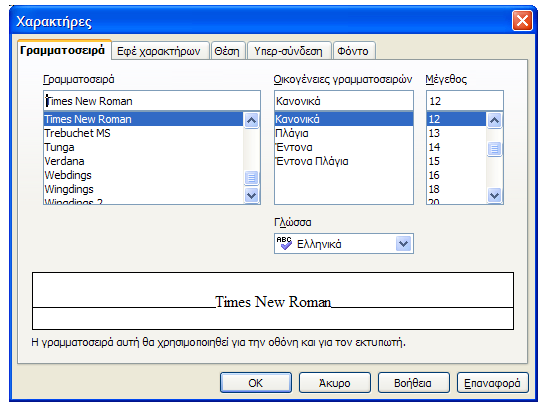This screenshot has height=416, width=549.
Task: Close the Χαρακτήρες dialog
Action: [522, 21]
